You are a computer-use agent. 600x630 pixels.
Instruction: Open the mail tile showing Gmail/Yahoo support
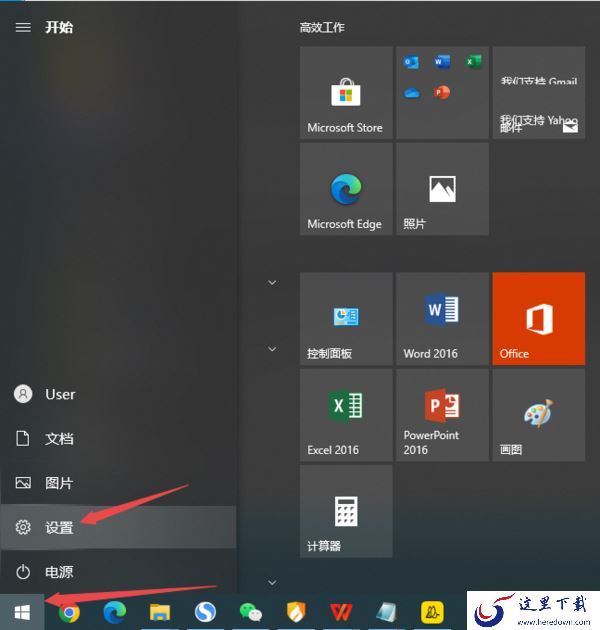coord(539,93)
